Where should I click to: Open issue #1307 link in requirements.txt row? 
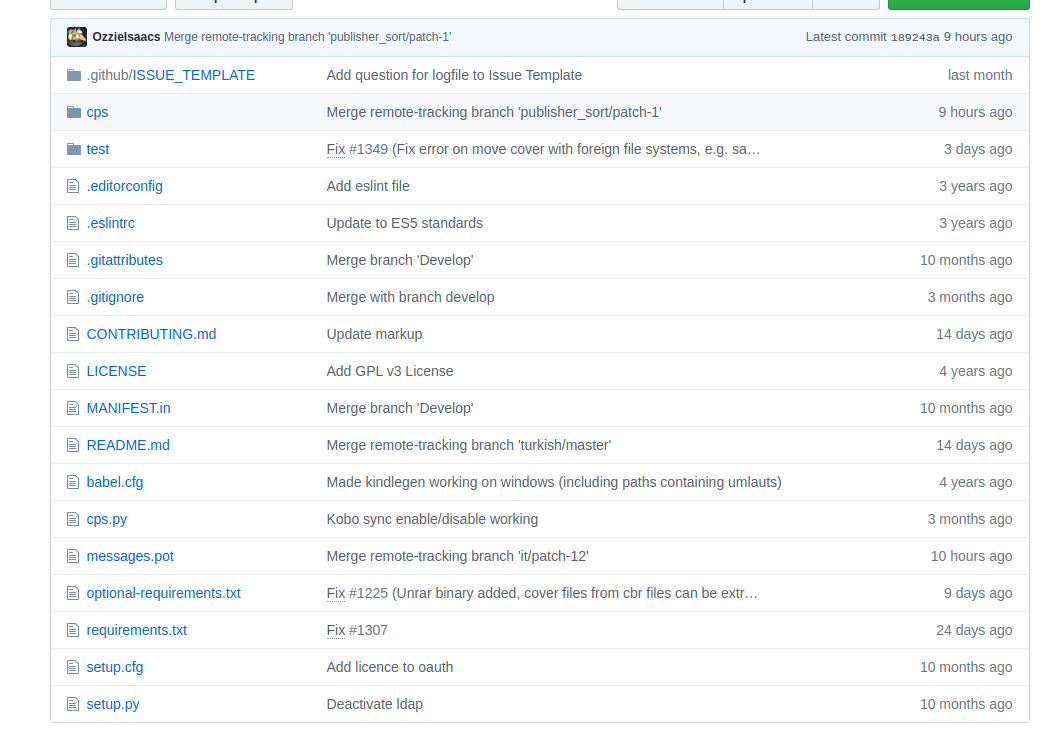click(x=368, y=630)
